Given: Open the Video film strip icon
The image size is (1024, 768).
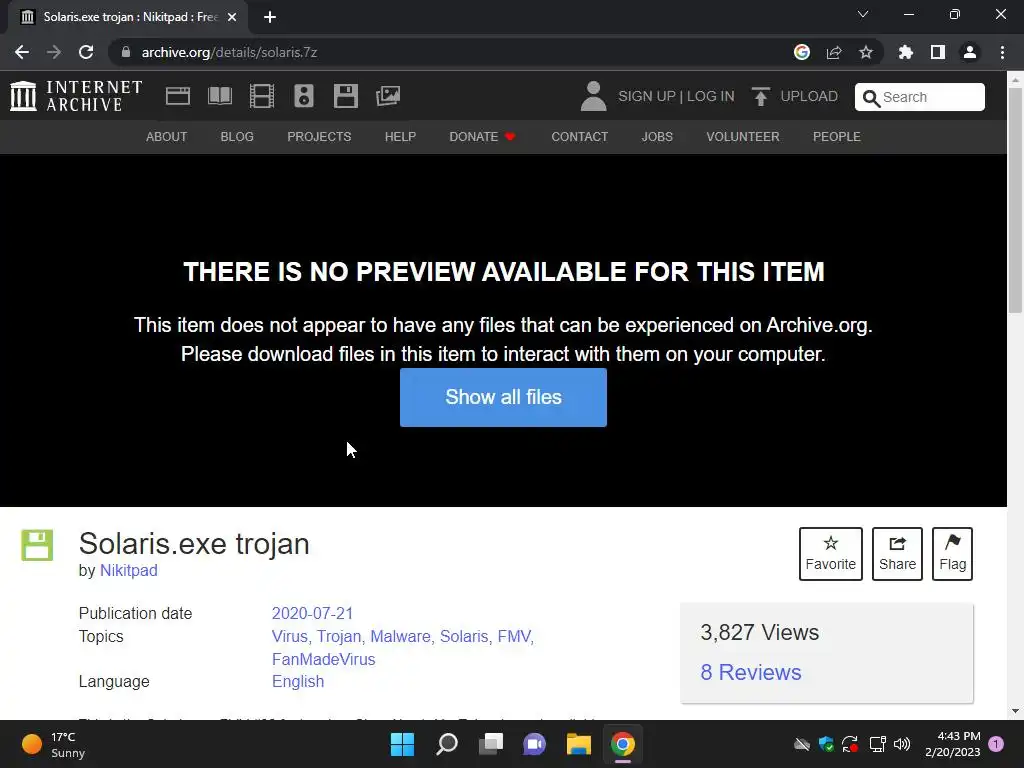Looking at the screenshot, I should 262,96.
